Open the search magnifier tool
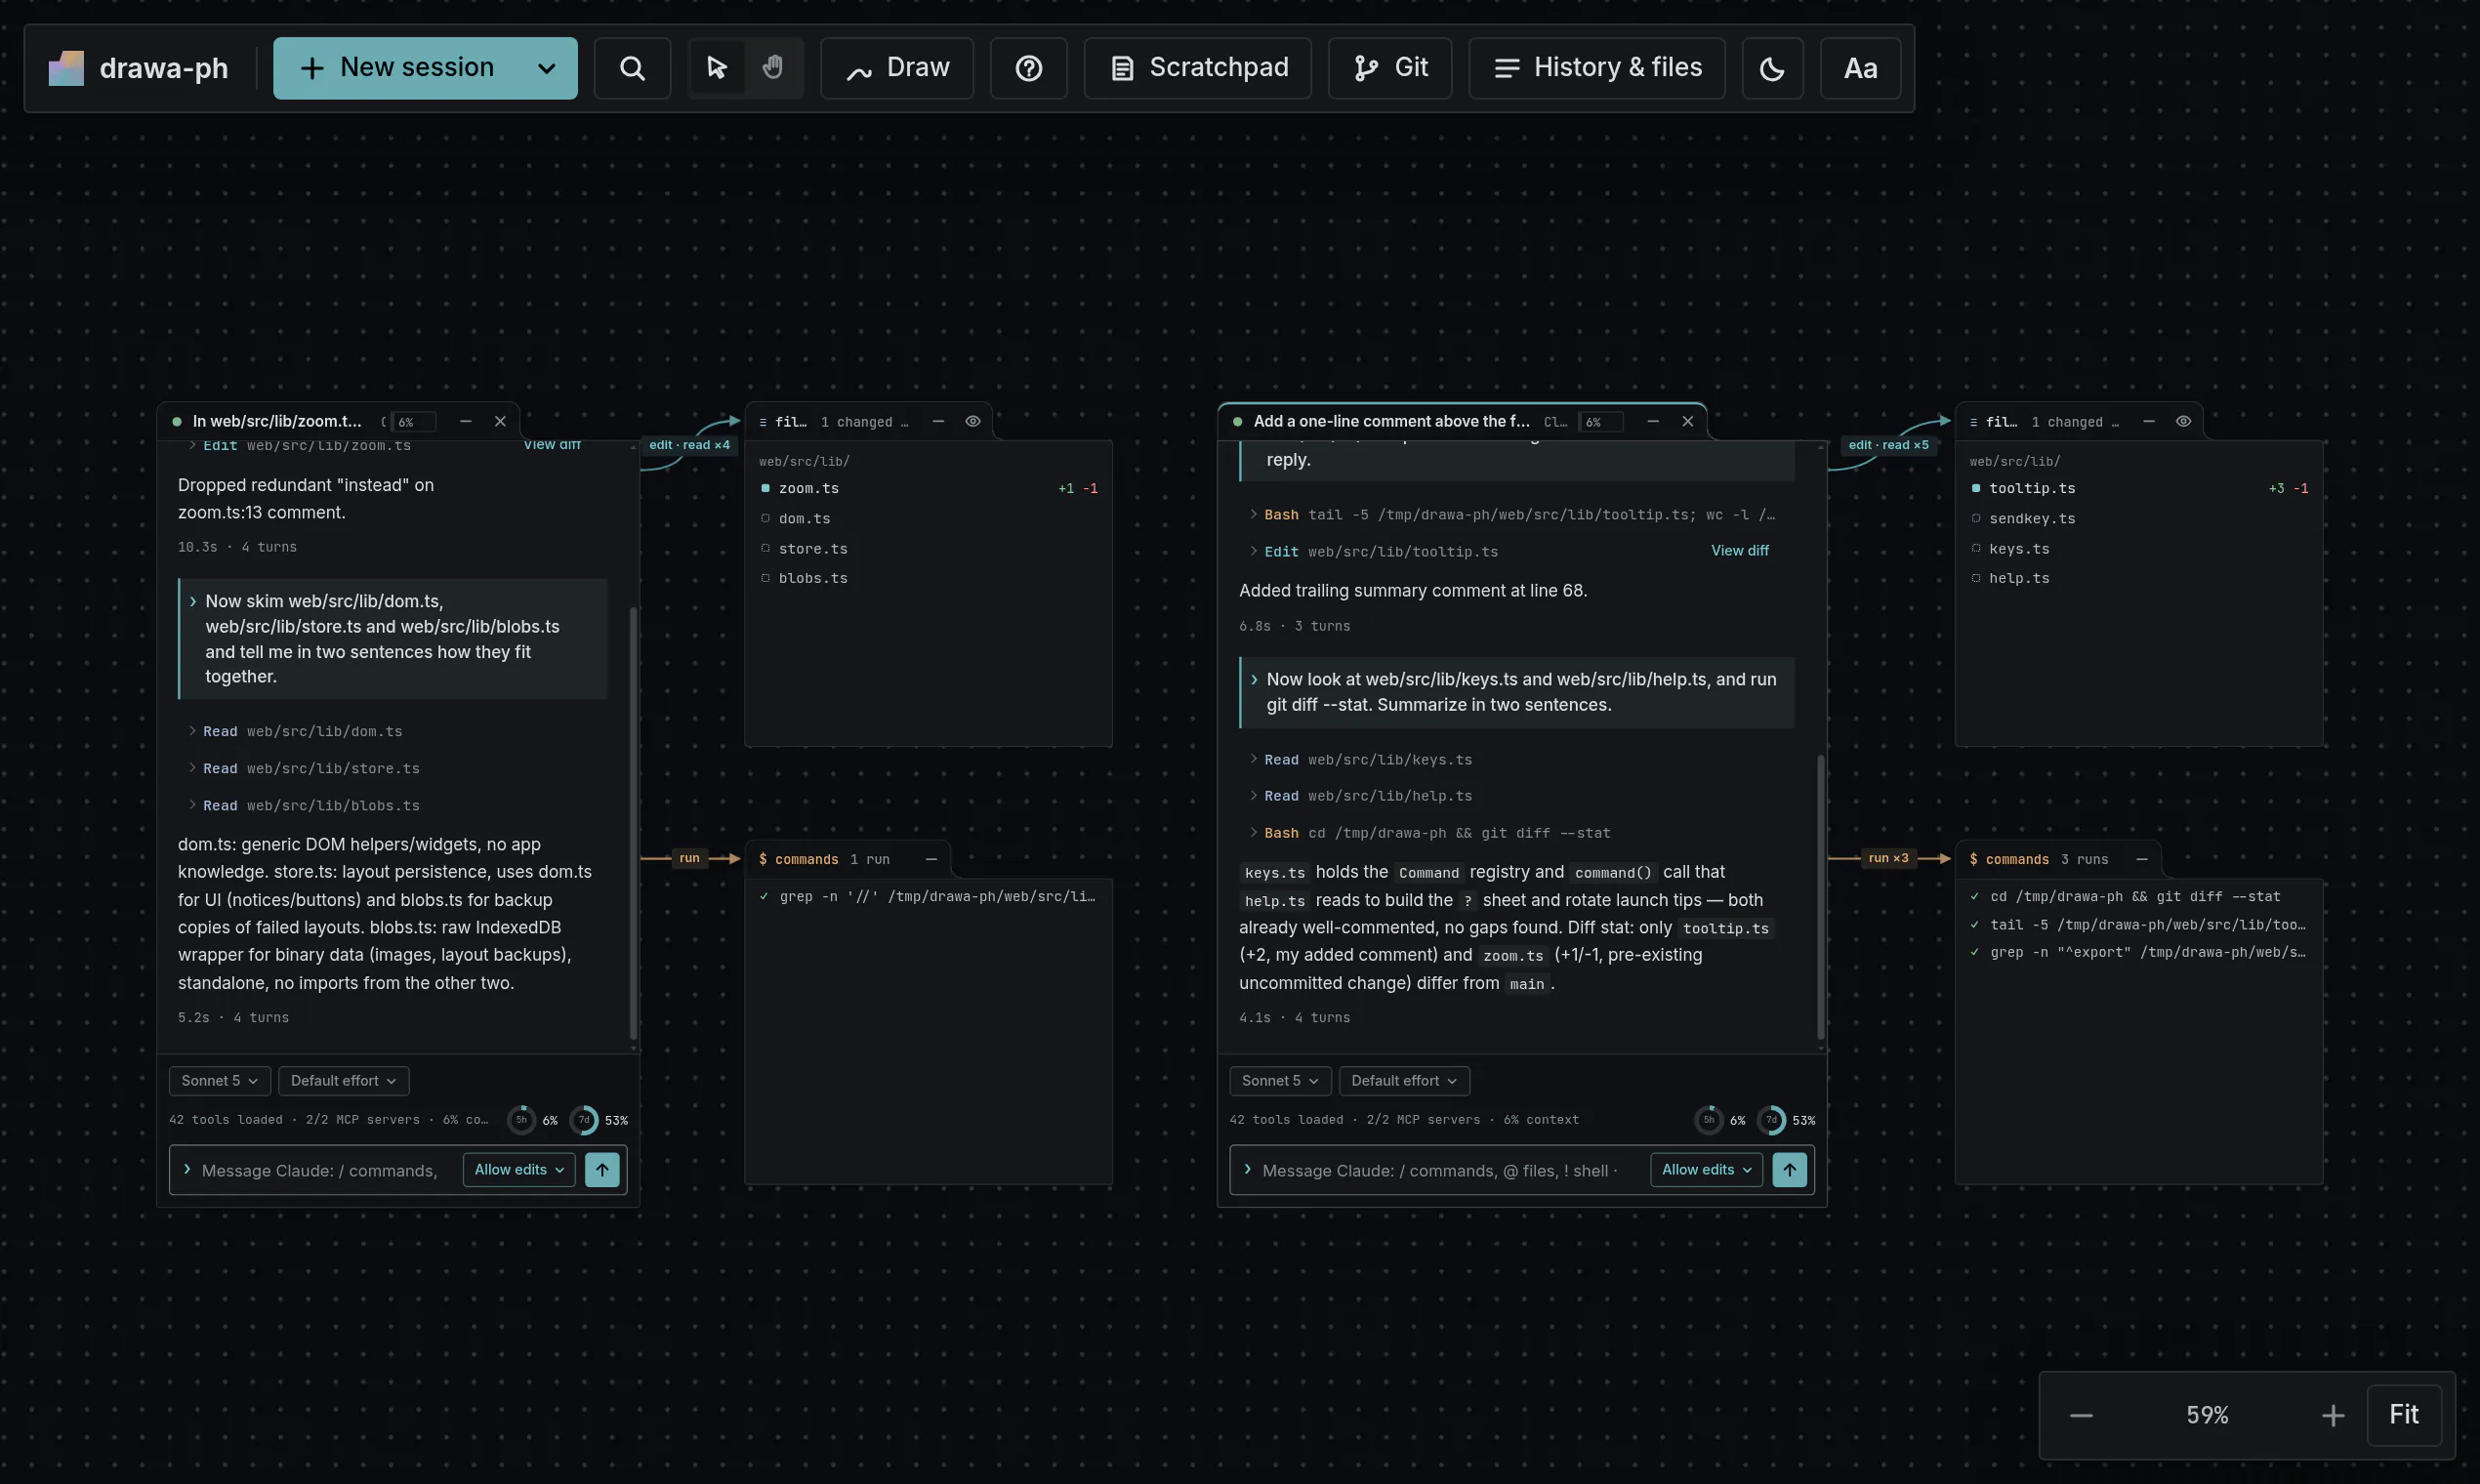 click(632, 68)
